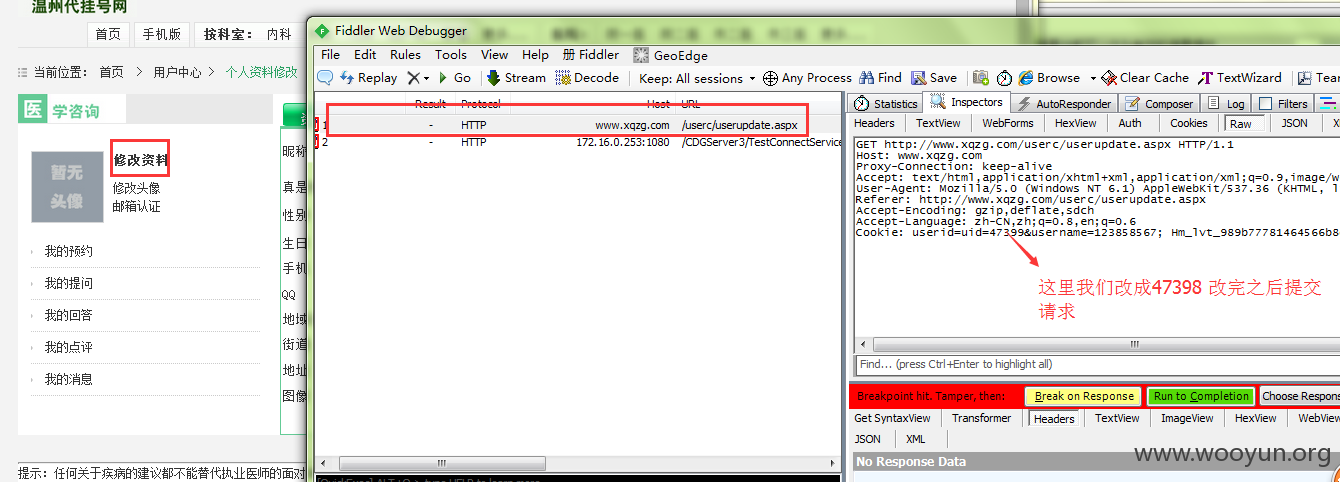Select request Raw inspector tab
This screenshot has height=482, width=1340.
tap(1241, 124)
